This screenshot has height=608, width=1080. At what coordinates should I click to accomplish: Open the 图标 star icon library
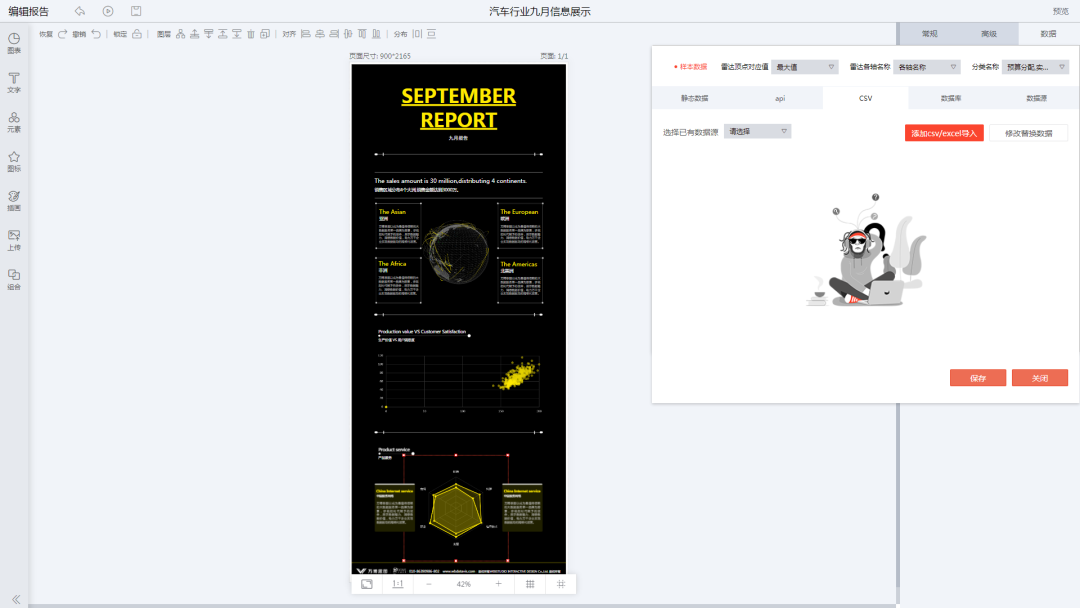point(14,161)
